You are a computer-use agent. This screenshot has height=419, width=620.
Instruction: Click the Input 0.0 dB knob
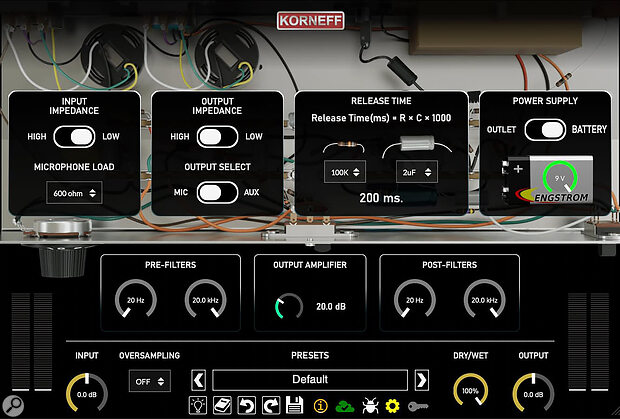87,393
